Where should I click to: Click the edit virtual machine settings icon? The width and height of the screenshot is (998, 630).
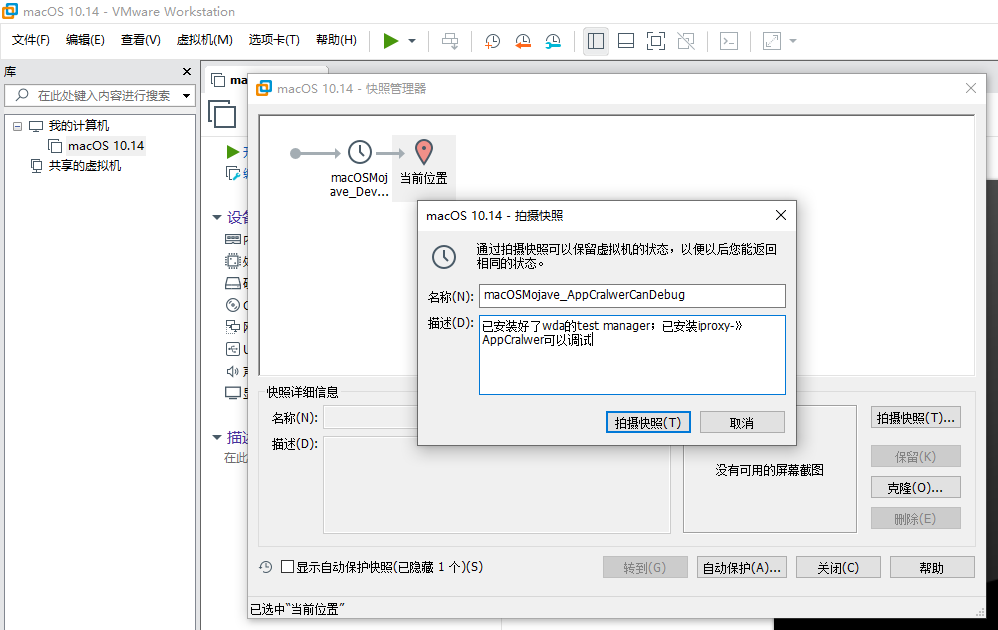(x=233, y=173)
